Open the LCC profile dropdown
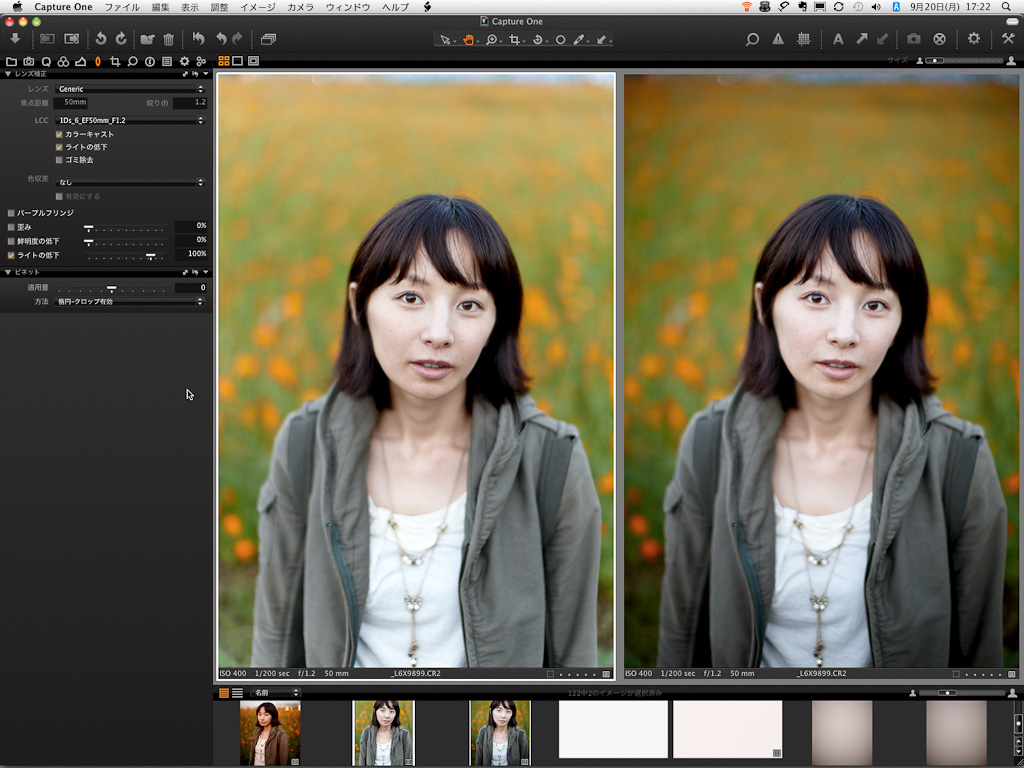Image resolution: width=1024 pixels, height=768 pixels. coord(129,120)
